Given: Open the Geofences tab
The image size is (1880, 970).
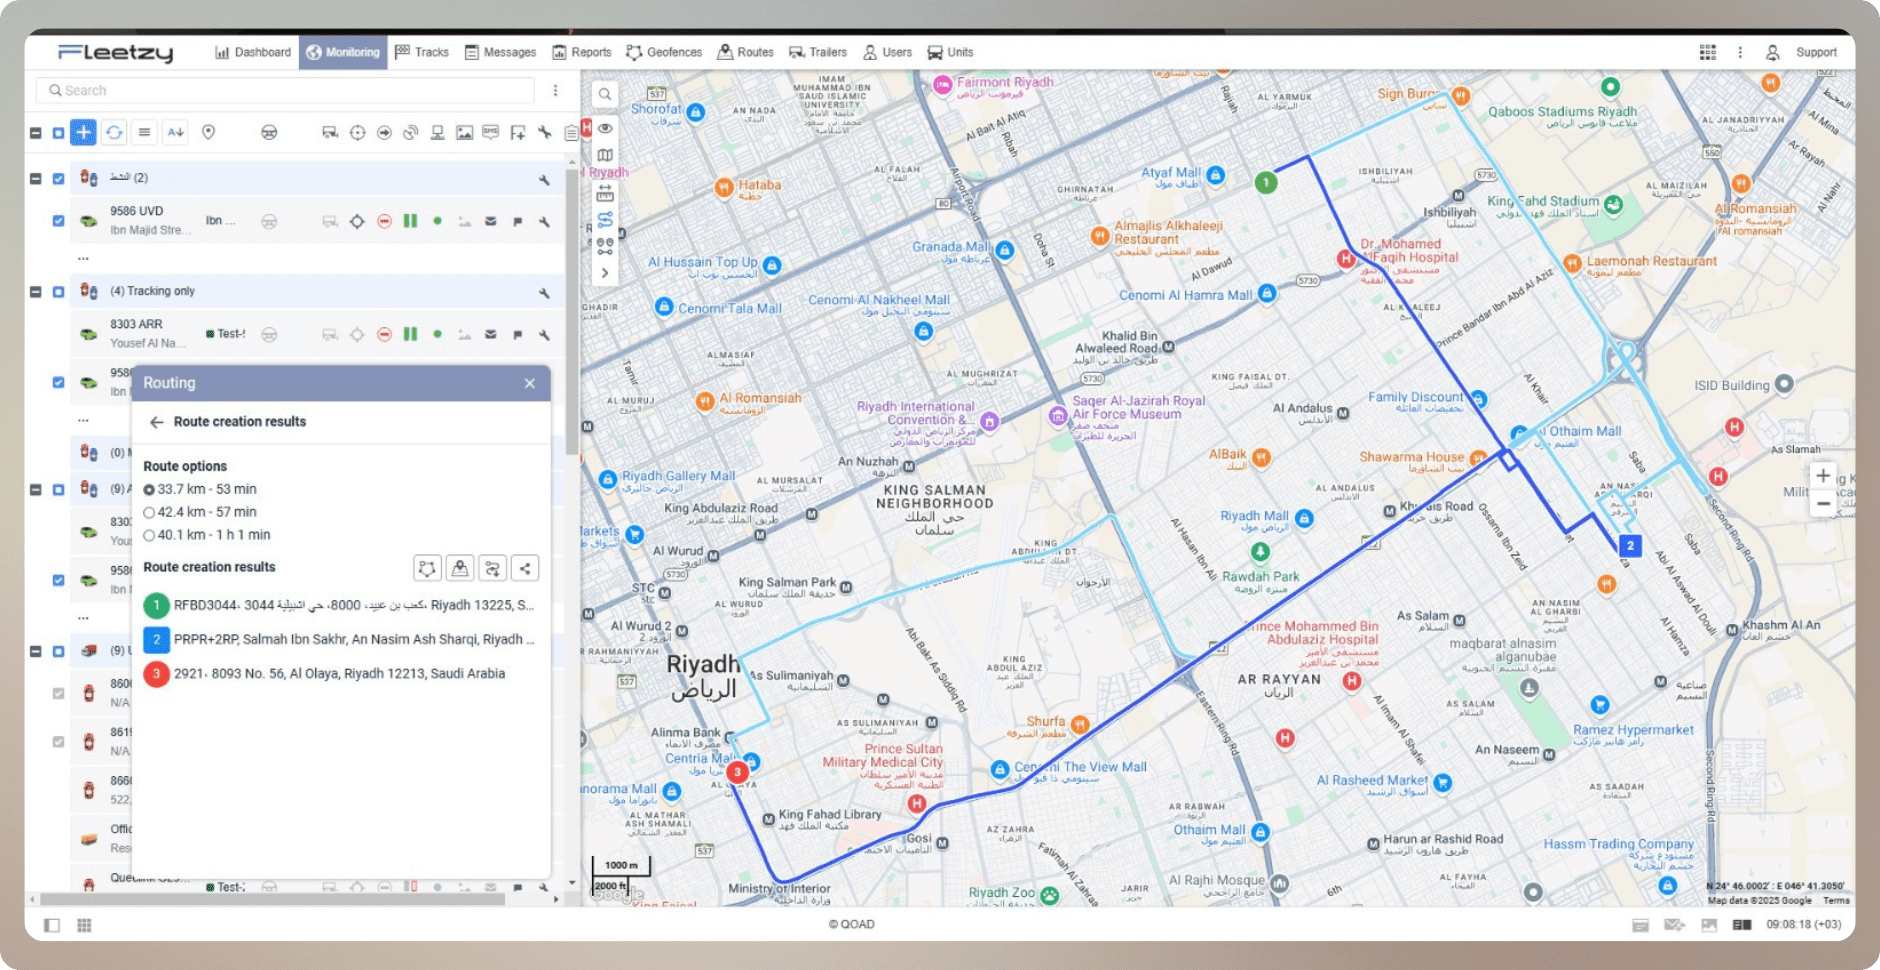Looking at the screenshot, I should click(664, 52).
